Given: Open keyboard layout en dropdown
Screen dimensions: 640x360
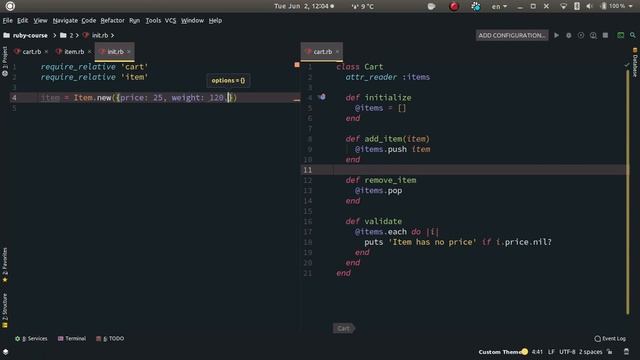Looking at the screenshot, I should click(499, 7).
